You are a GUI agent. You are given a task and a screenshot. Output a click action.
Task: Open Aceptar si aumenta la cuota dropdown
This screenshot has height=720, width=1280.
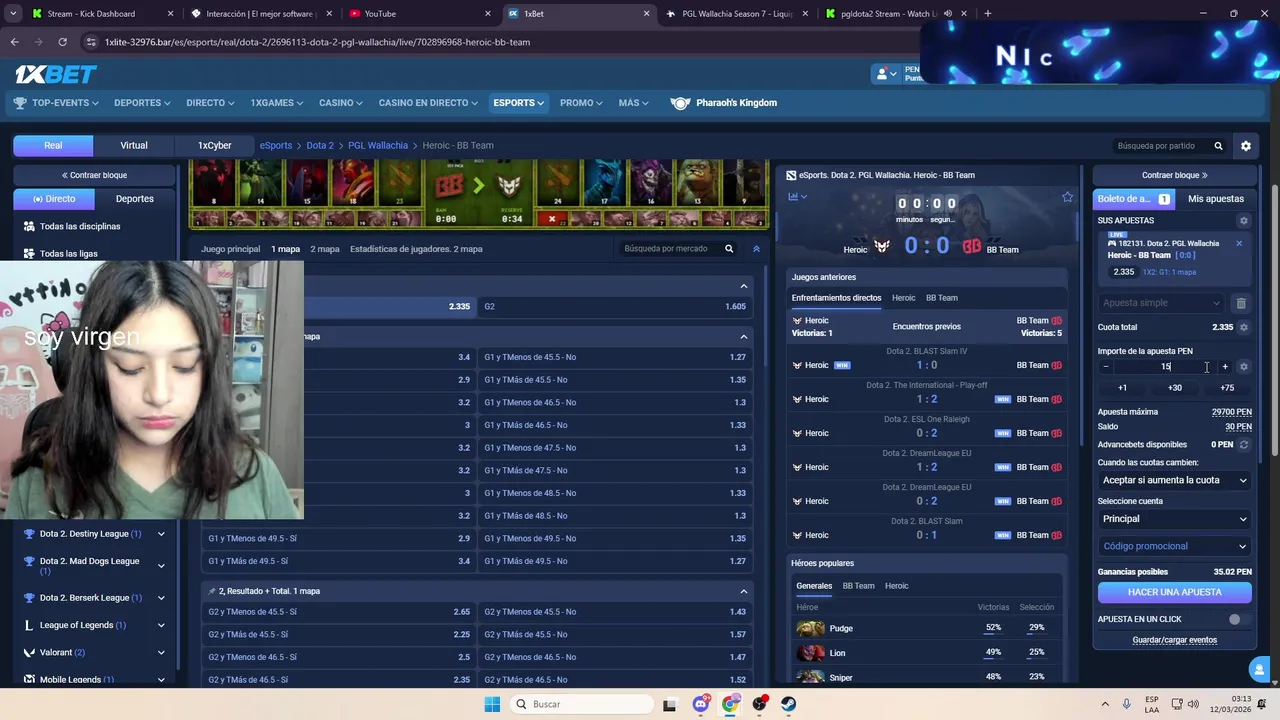click(1174, 481)
